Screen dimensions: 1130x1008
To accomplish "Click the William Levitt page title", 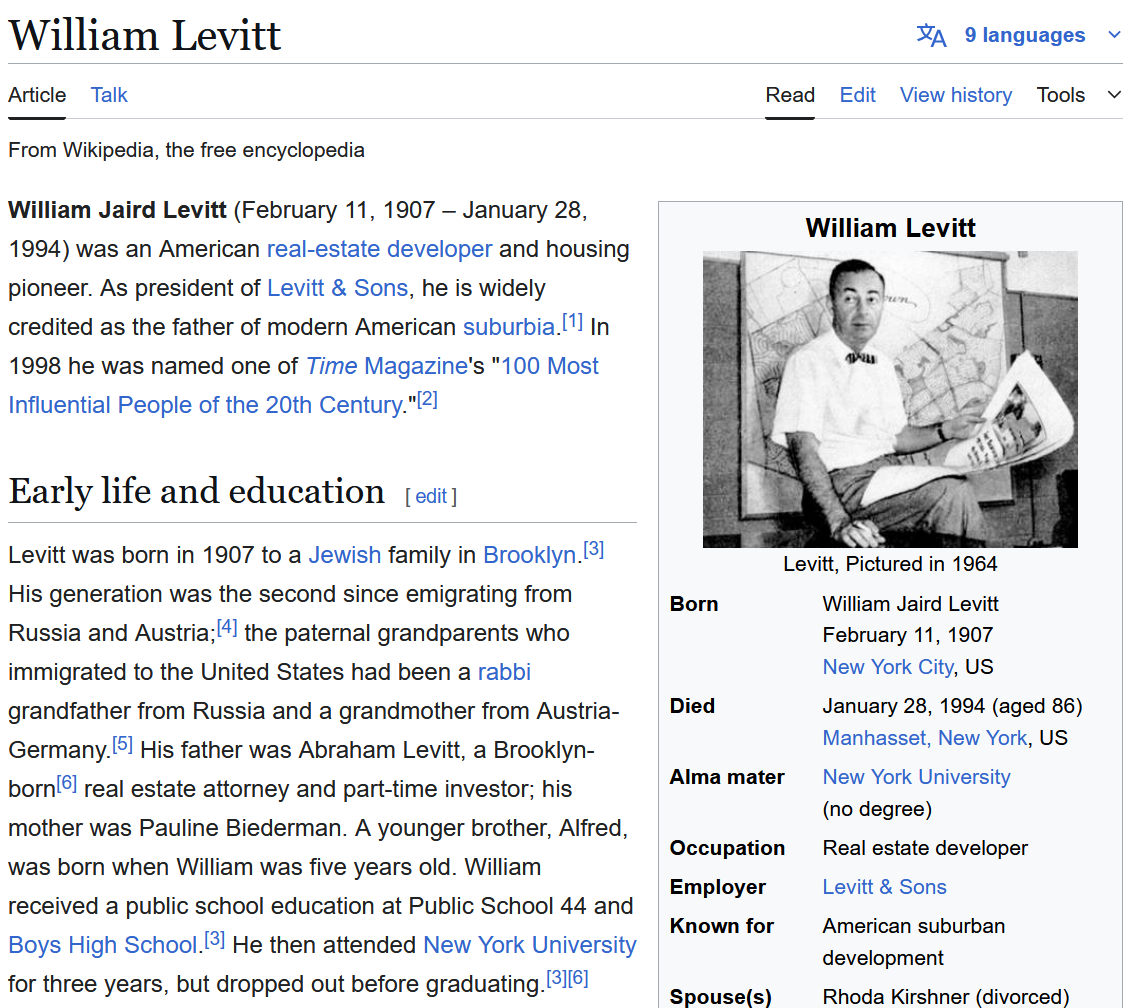I will [144, 35].
